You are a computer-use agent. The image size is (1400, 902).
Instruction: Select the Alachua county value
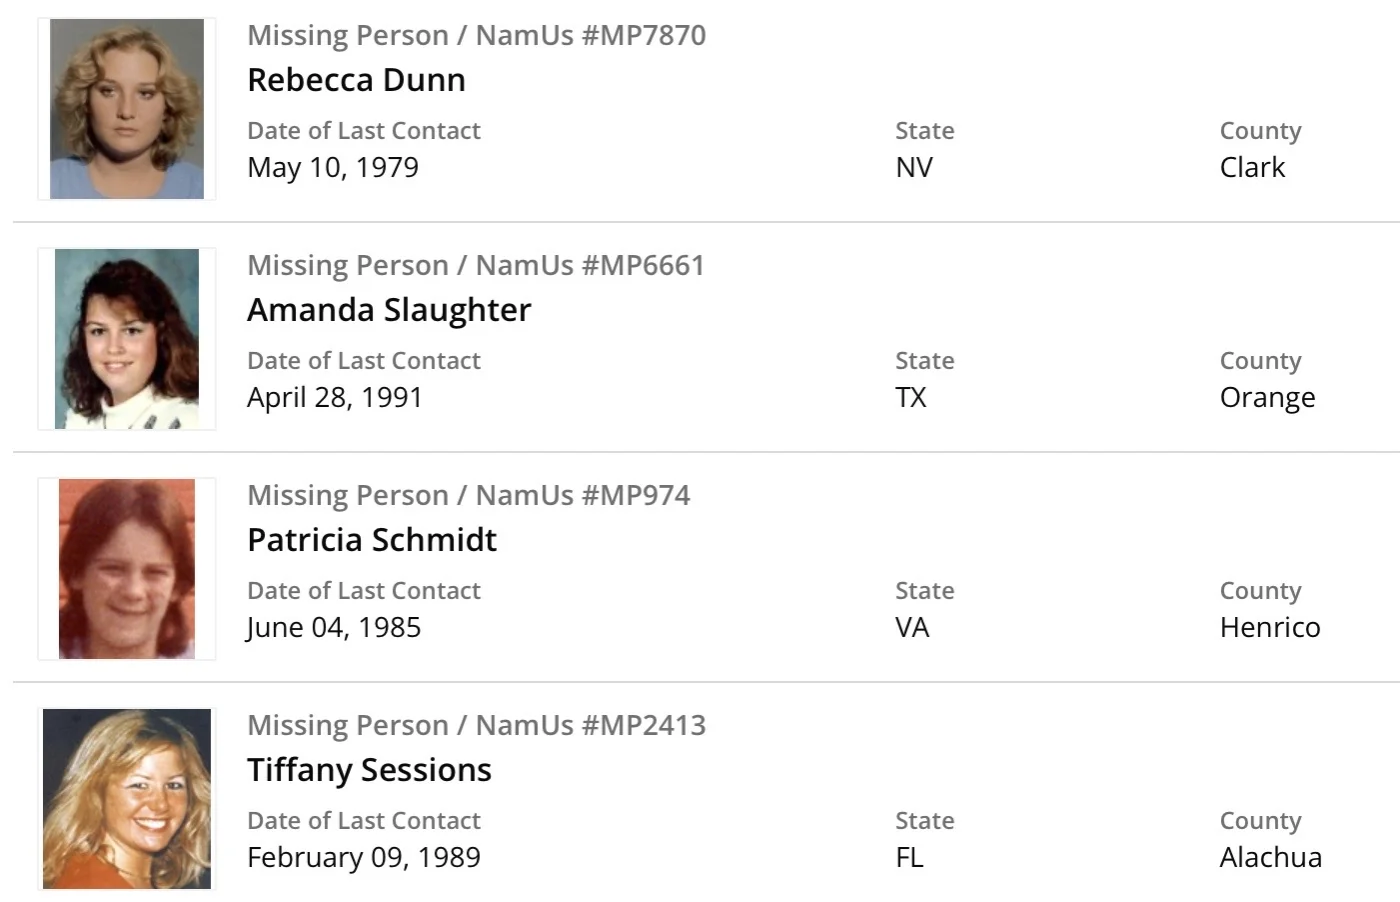pyautogui.click(x=1271, y=857)
